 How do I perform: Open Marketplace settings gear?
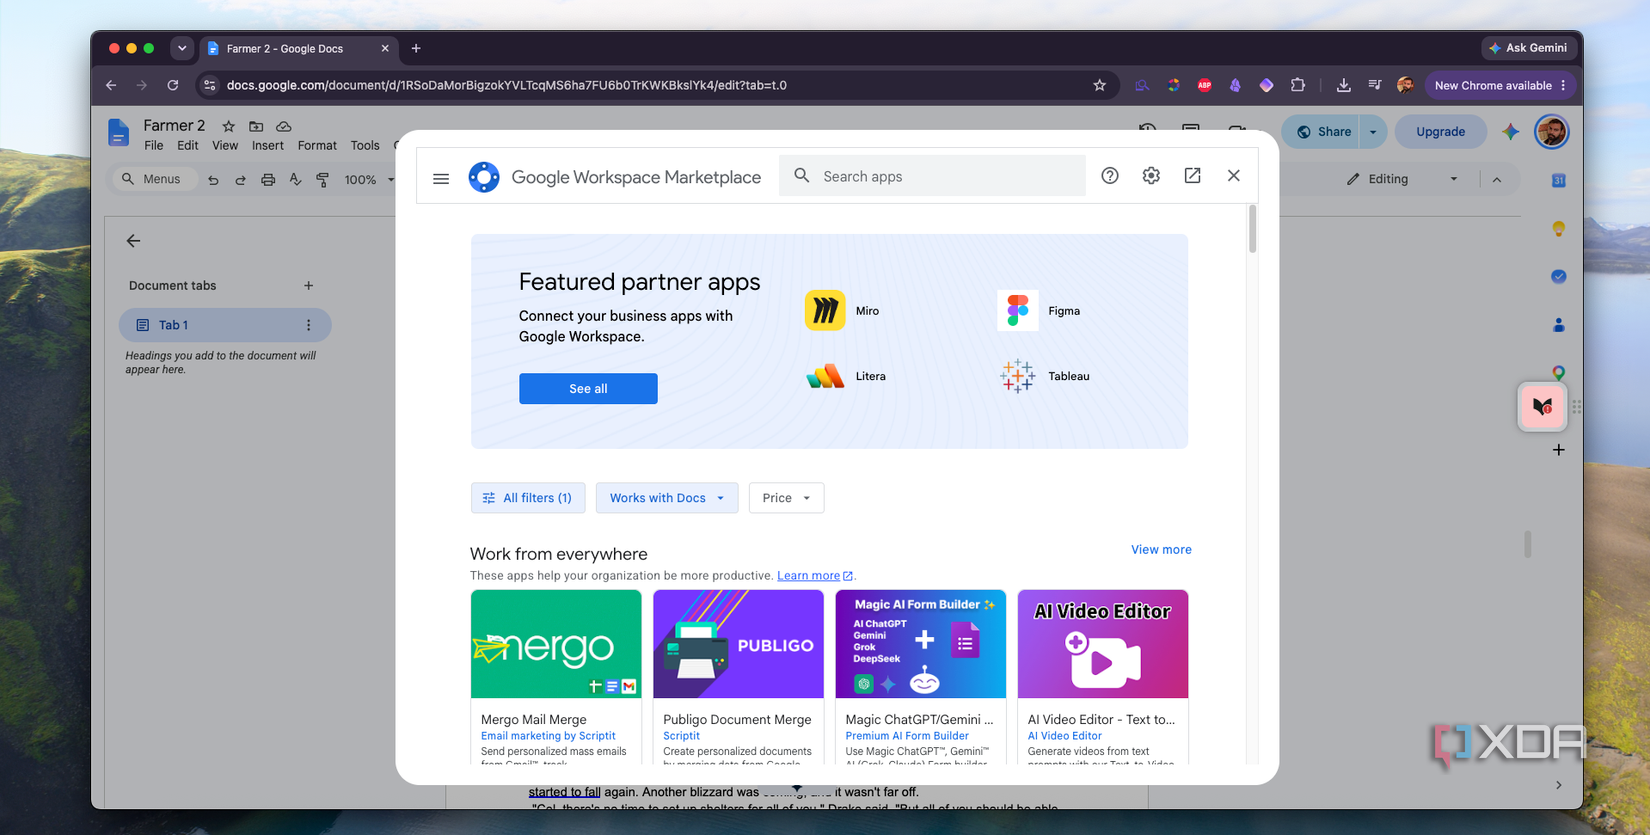click(x=1151, y=176)
